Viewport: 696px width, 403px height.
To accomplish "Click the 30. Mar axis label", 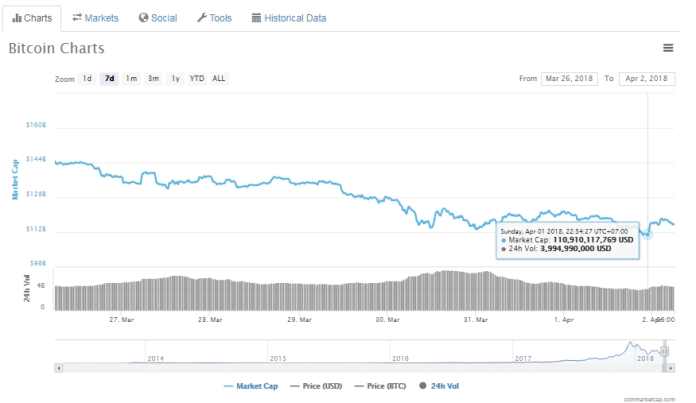I will click(388, 320).
